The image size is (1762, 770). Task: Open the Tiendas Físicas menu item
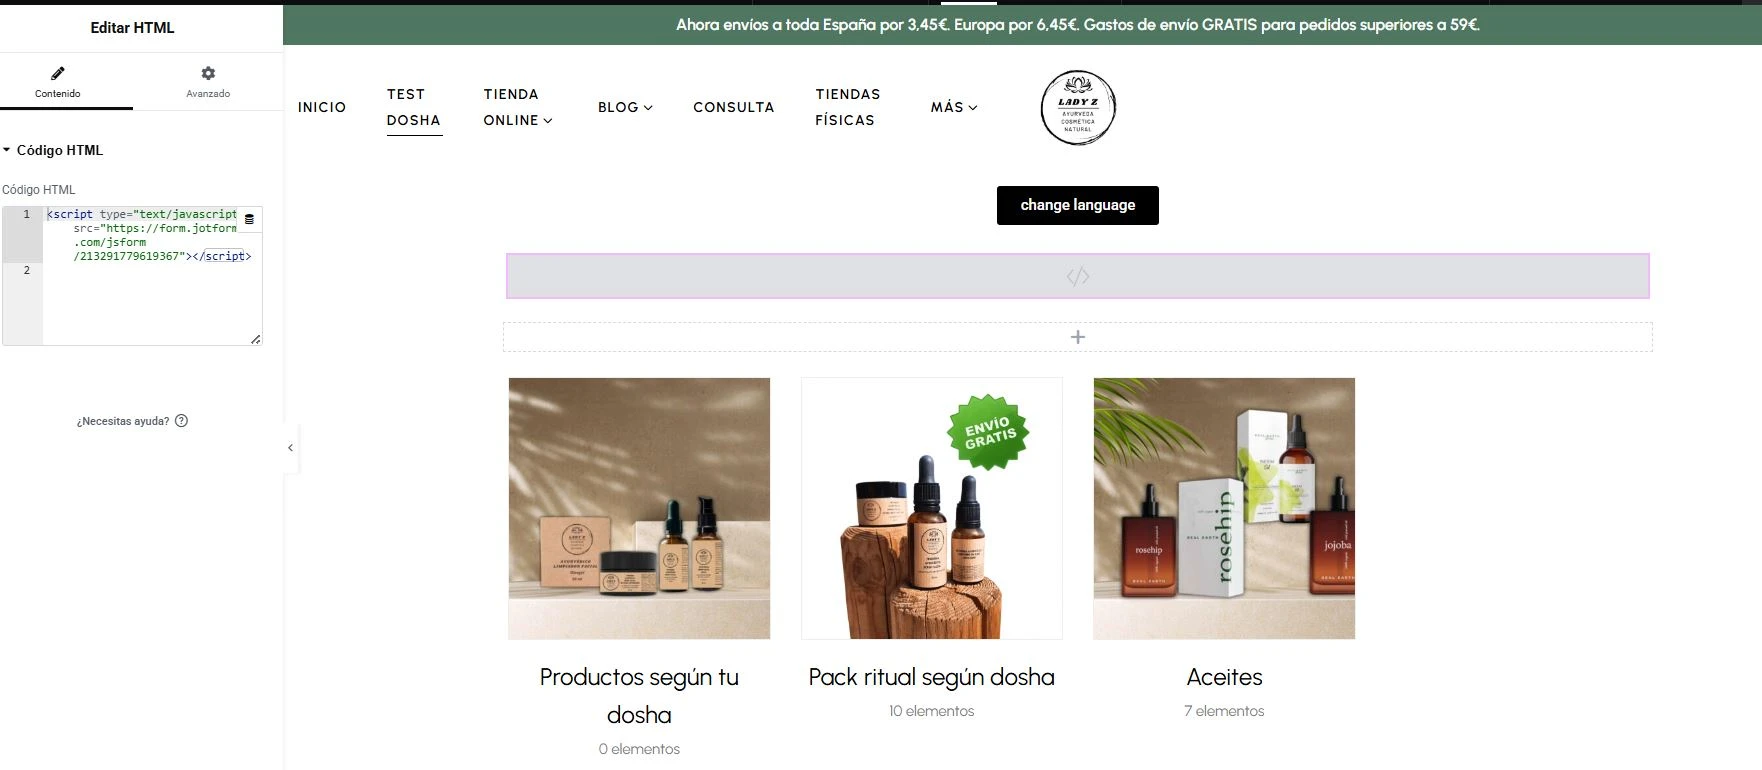(x=847, y=107)
